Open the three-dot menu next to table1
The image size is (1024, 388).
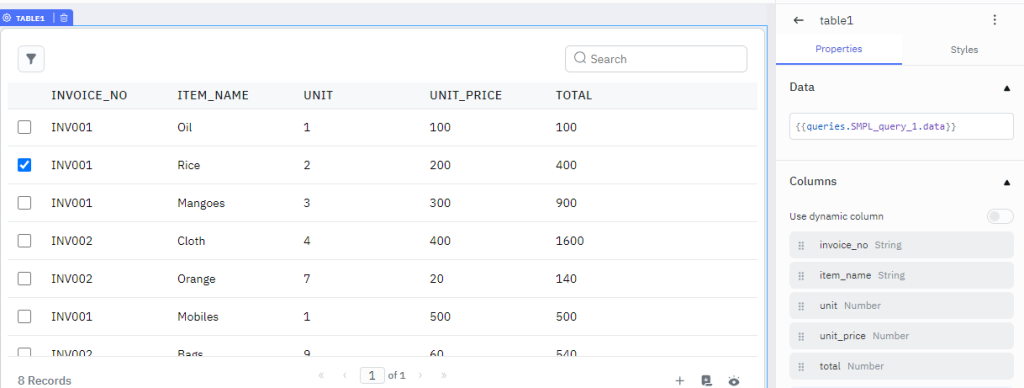(995, 20)
